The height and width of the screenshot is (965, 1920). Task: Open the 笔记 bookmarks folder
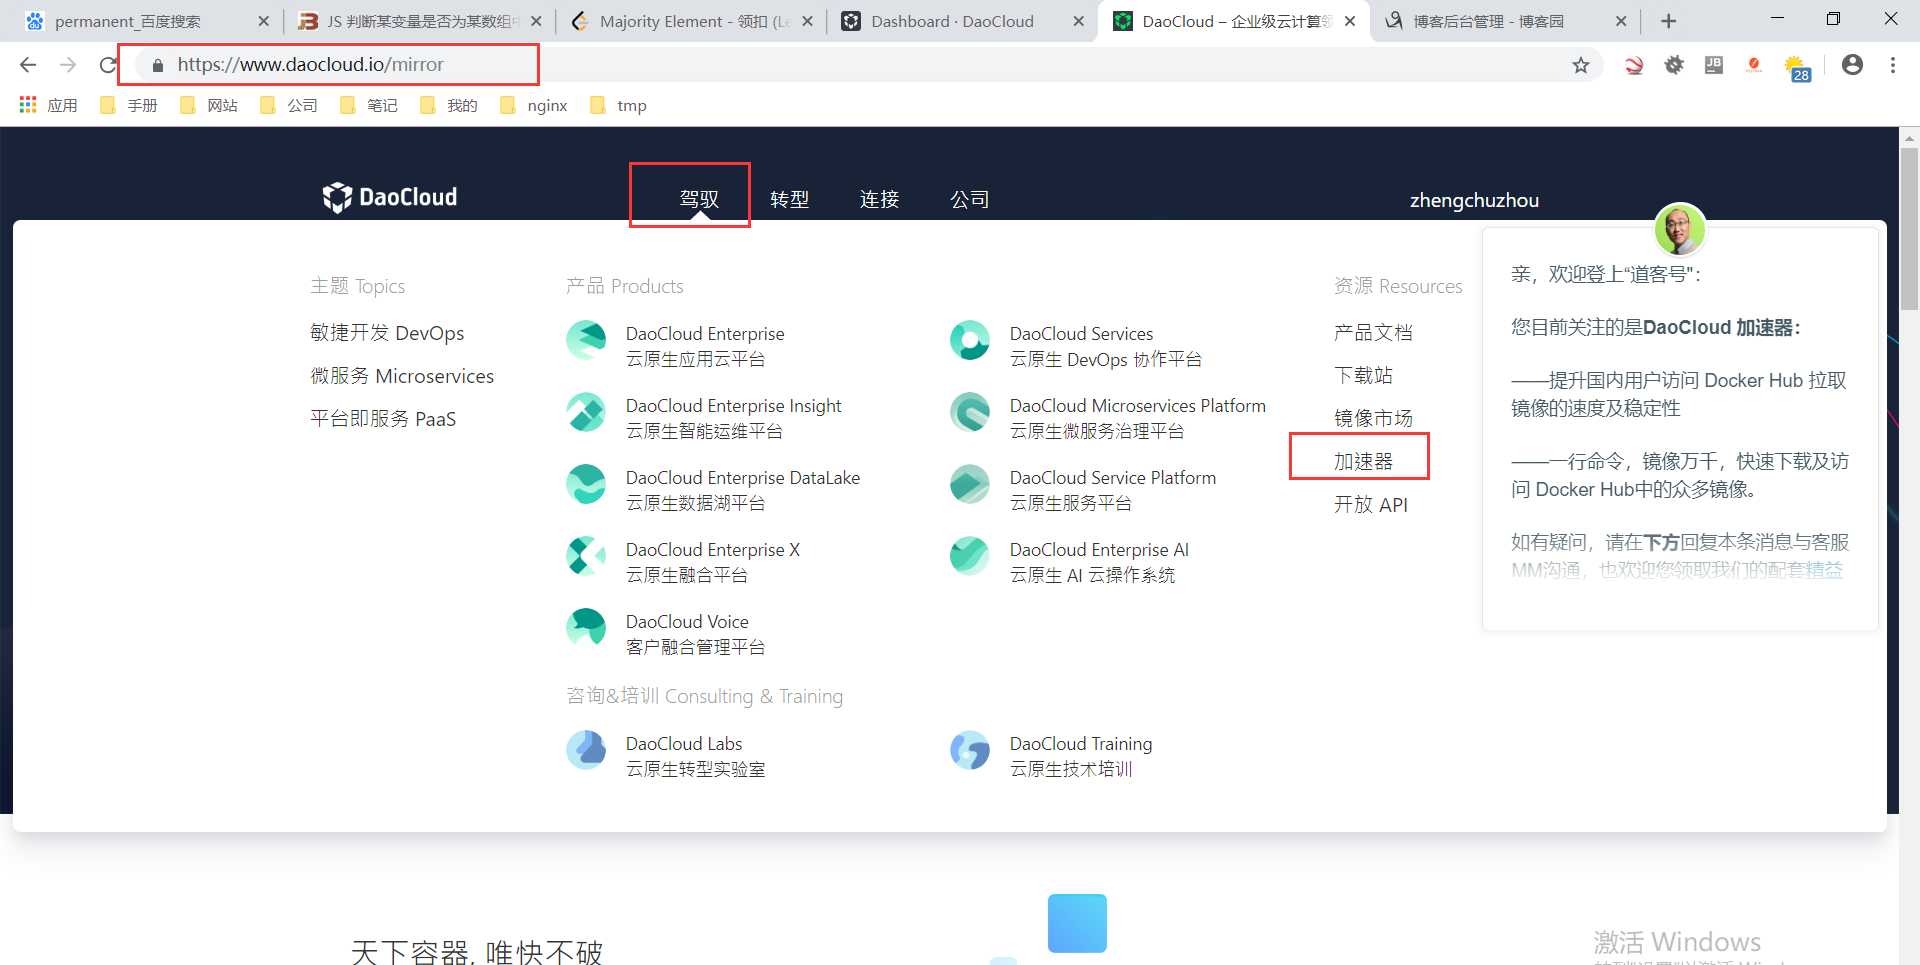coord(370,105)
